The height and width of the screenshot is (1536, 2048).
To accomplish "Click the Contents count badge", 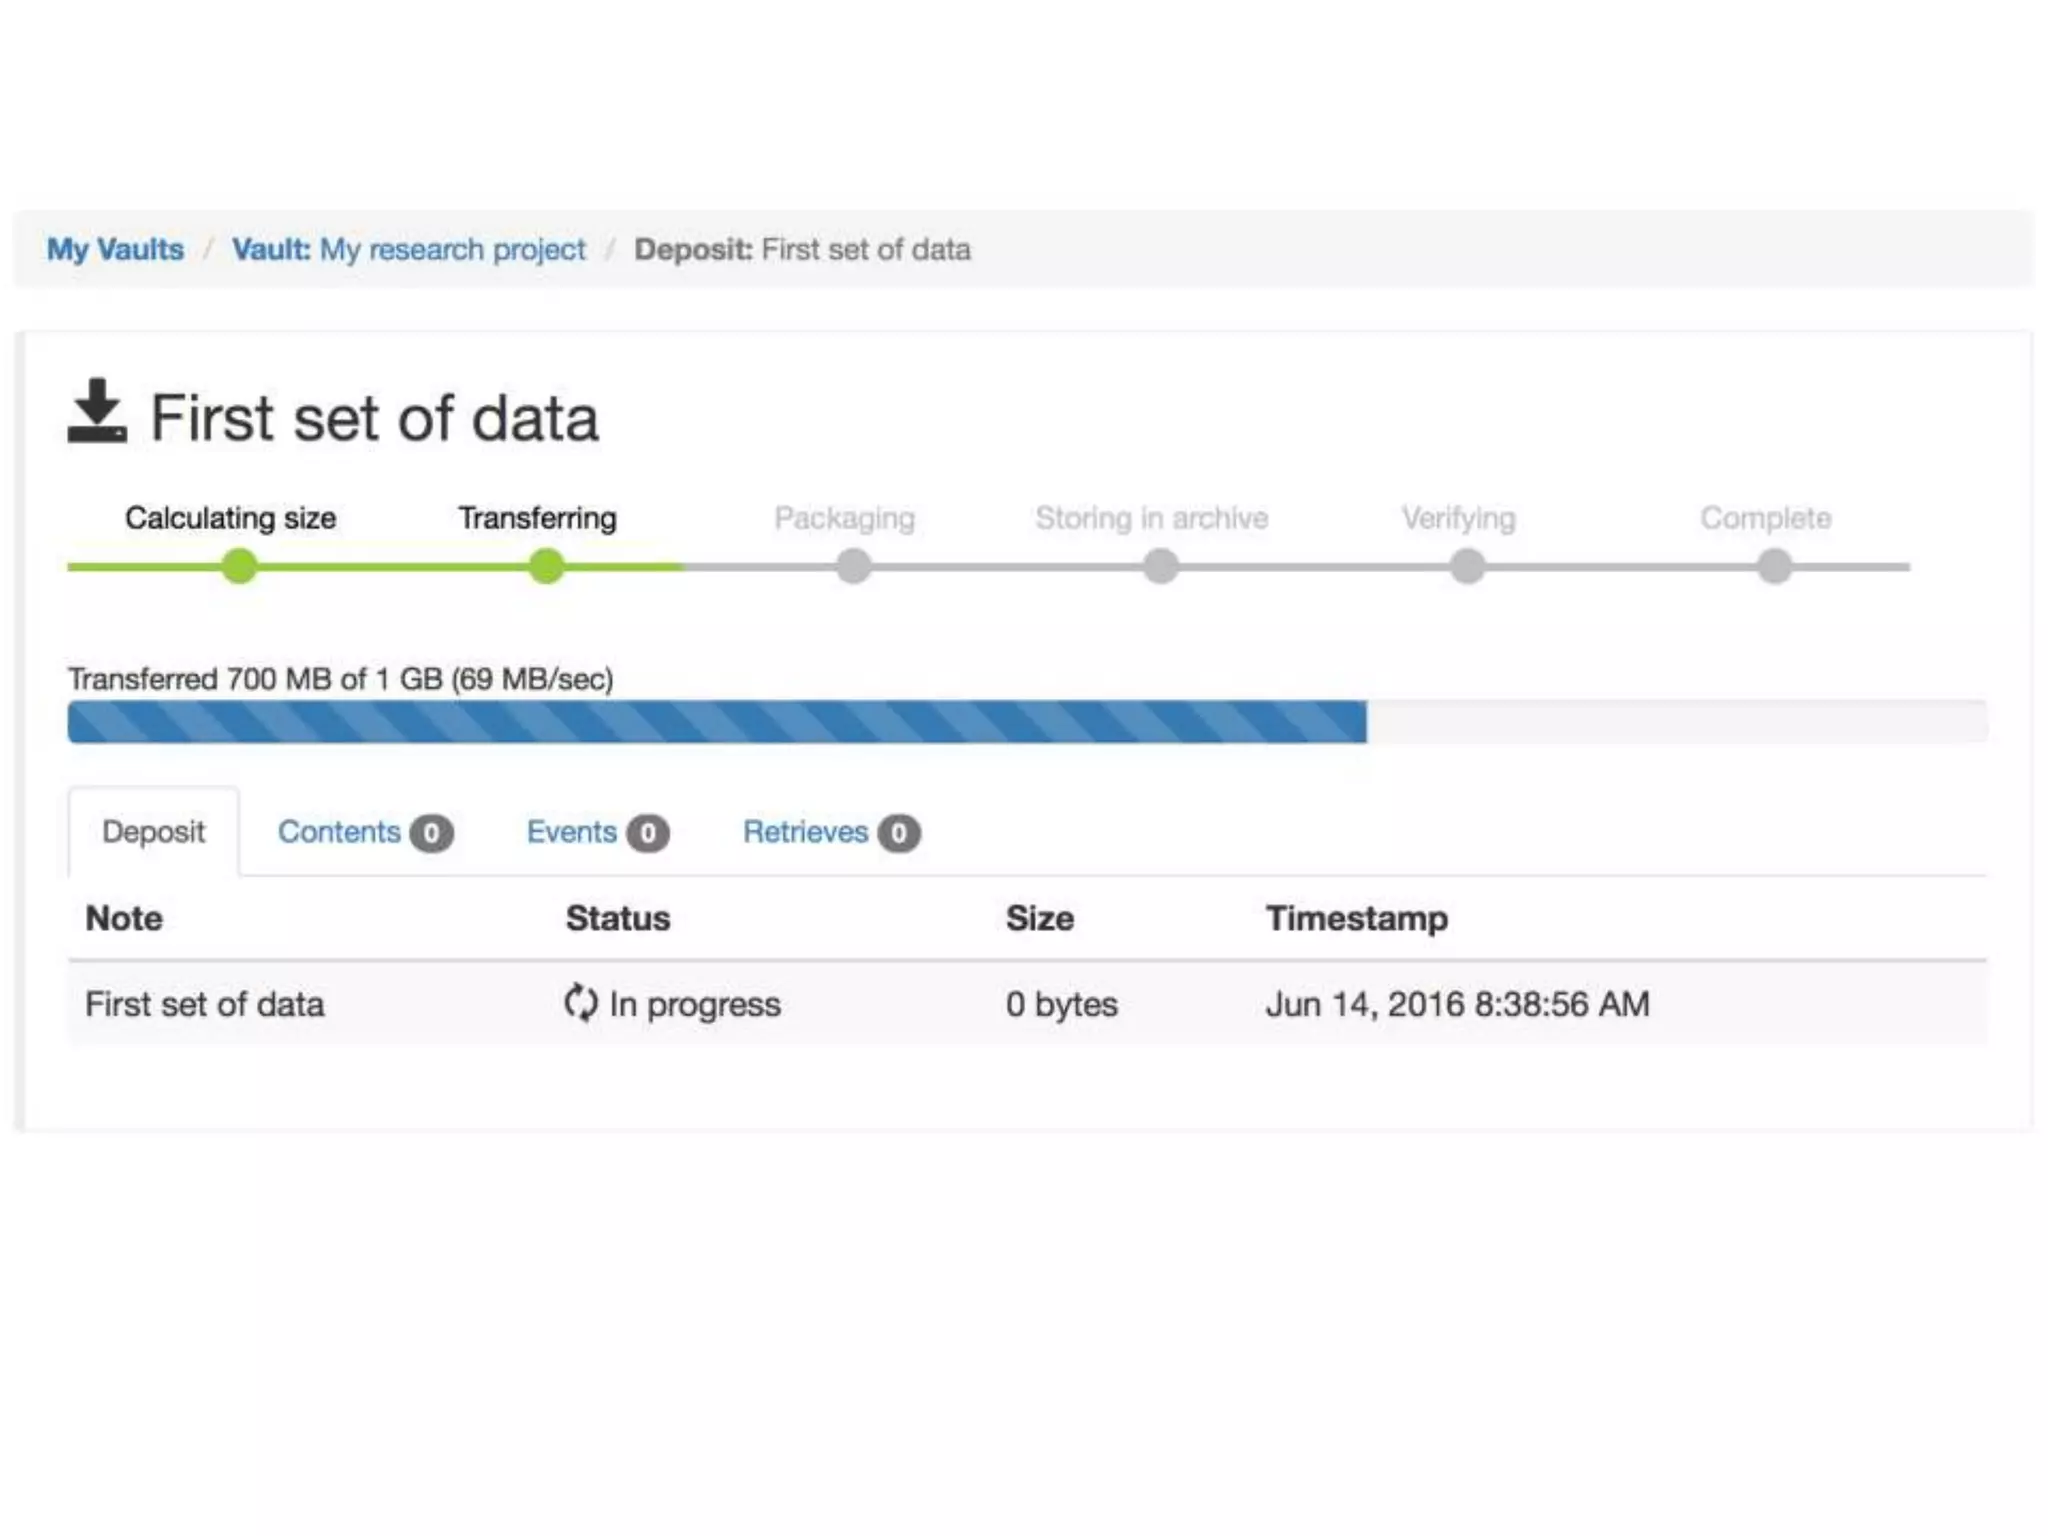I will pos(431,833).
